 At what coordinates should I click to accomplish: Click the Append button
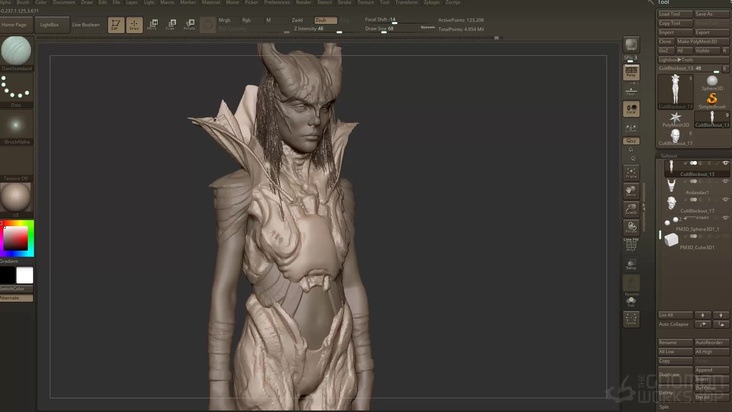711,370
